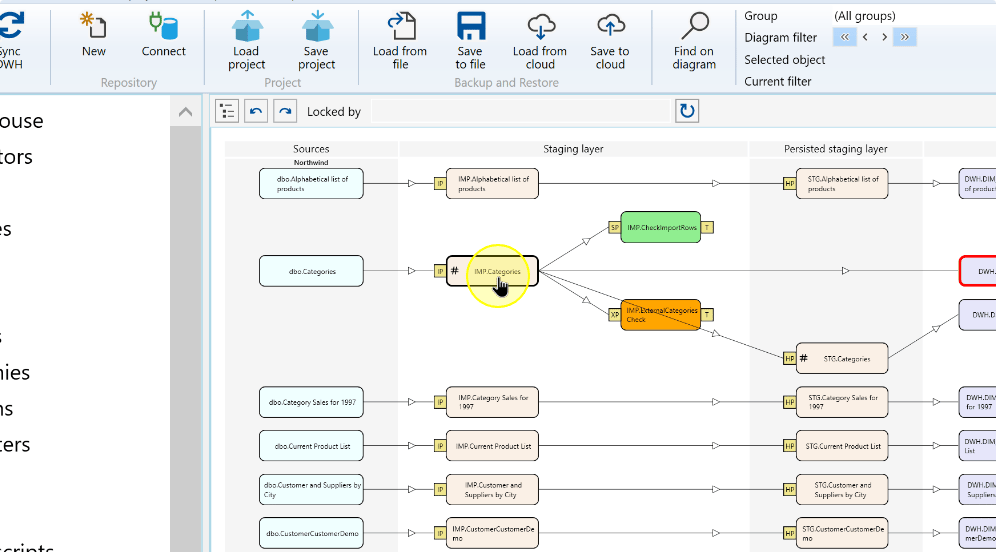This screenshot has height=552, width=996.
Task: Click the redo arrow in diagram toolbar
Action: pos(285,111)
